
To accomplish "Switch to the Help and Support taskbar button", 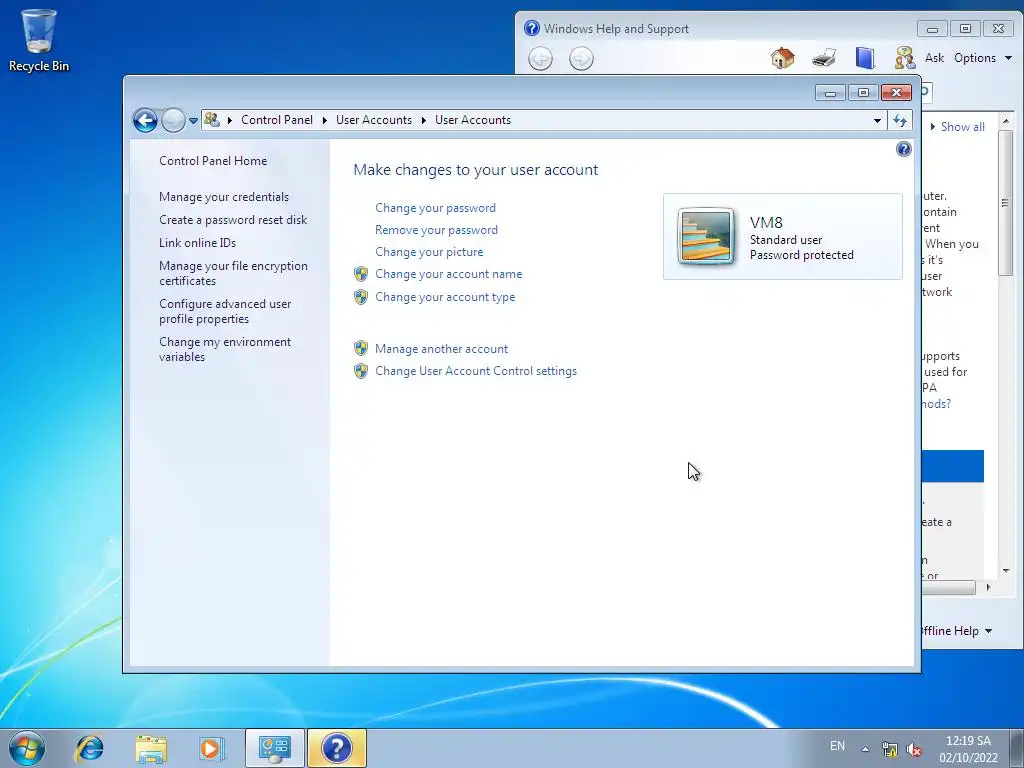I will pyautogui.click(x=337, y=748).
